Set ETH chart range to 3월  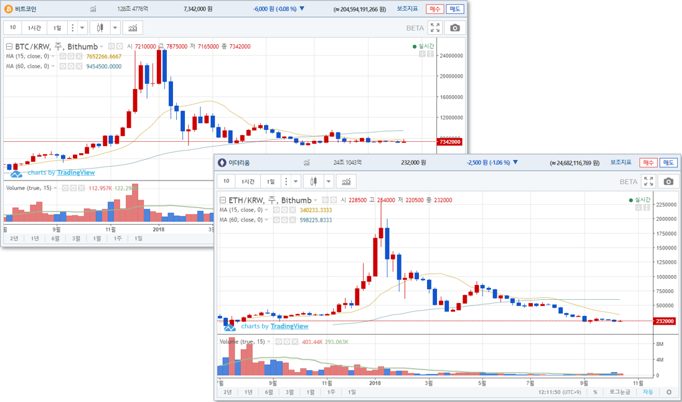290,392
